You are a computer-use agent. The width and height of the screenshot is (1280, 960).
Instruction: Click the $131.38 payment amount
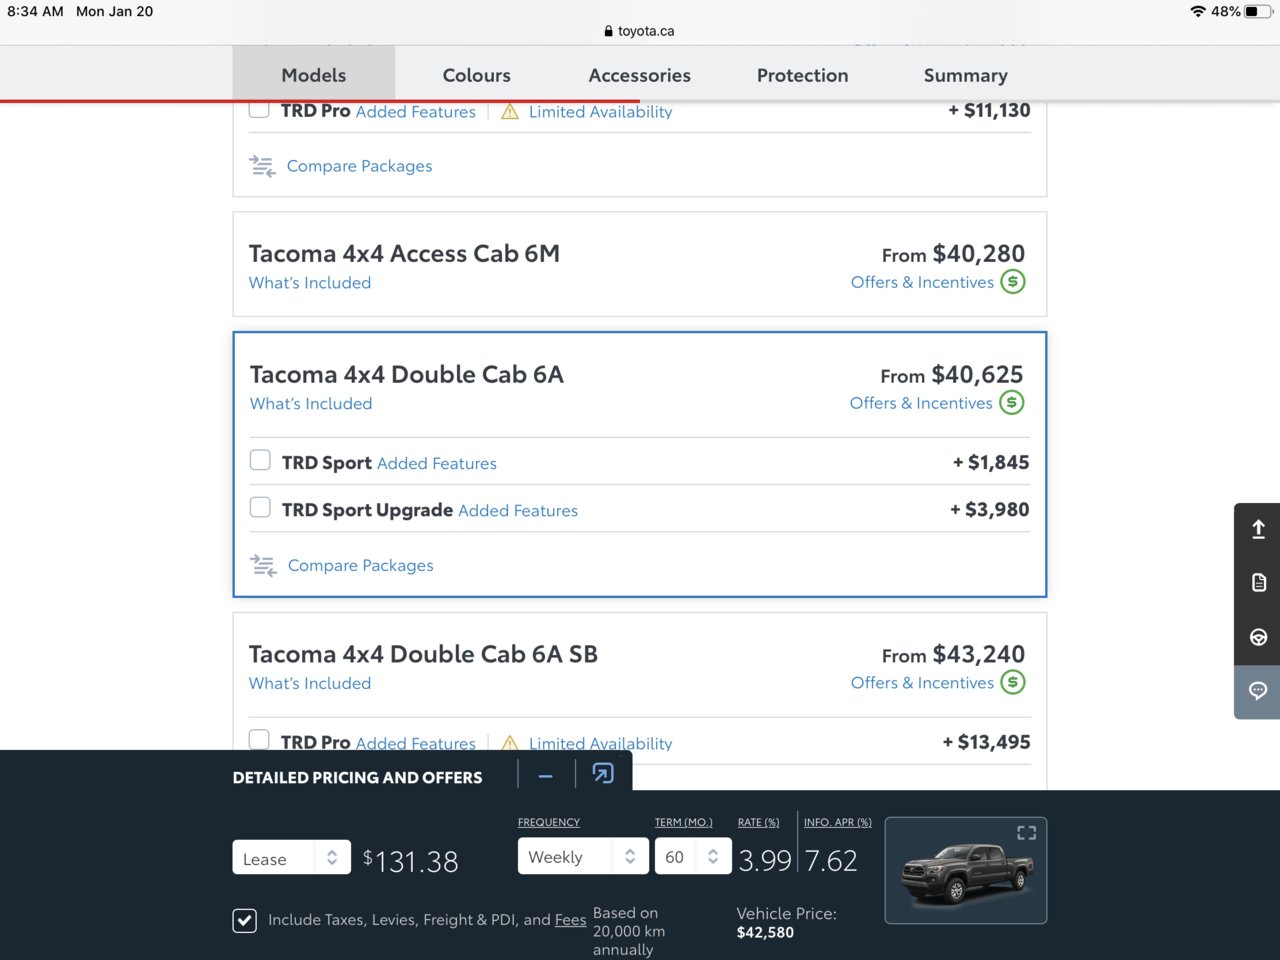coord(411,861)
